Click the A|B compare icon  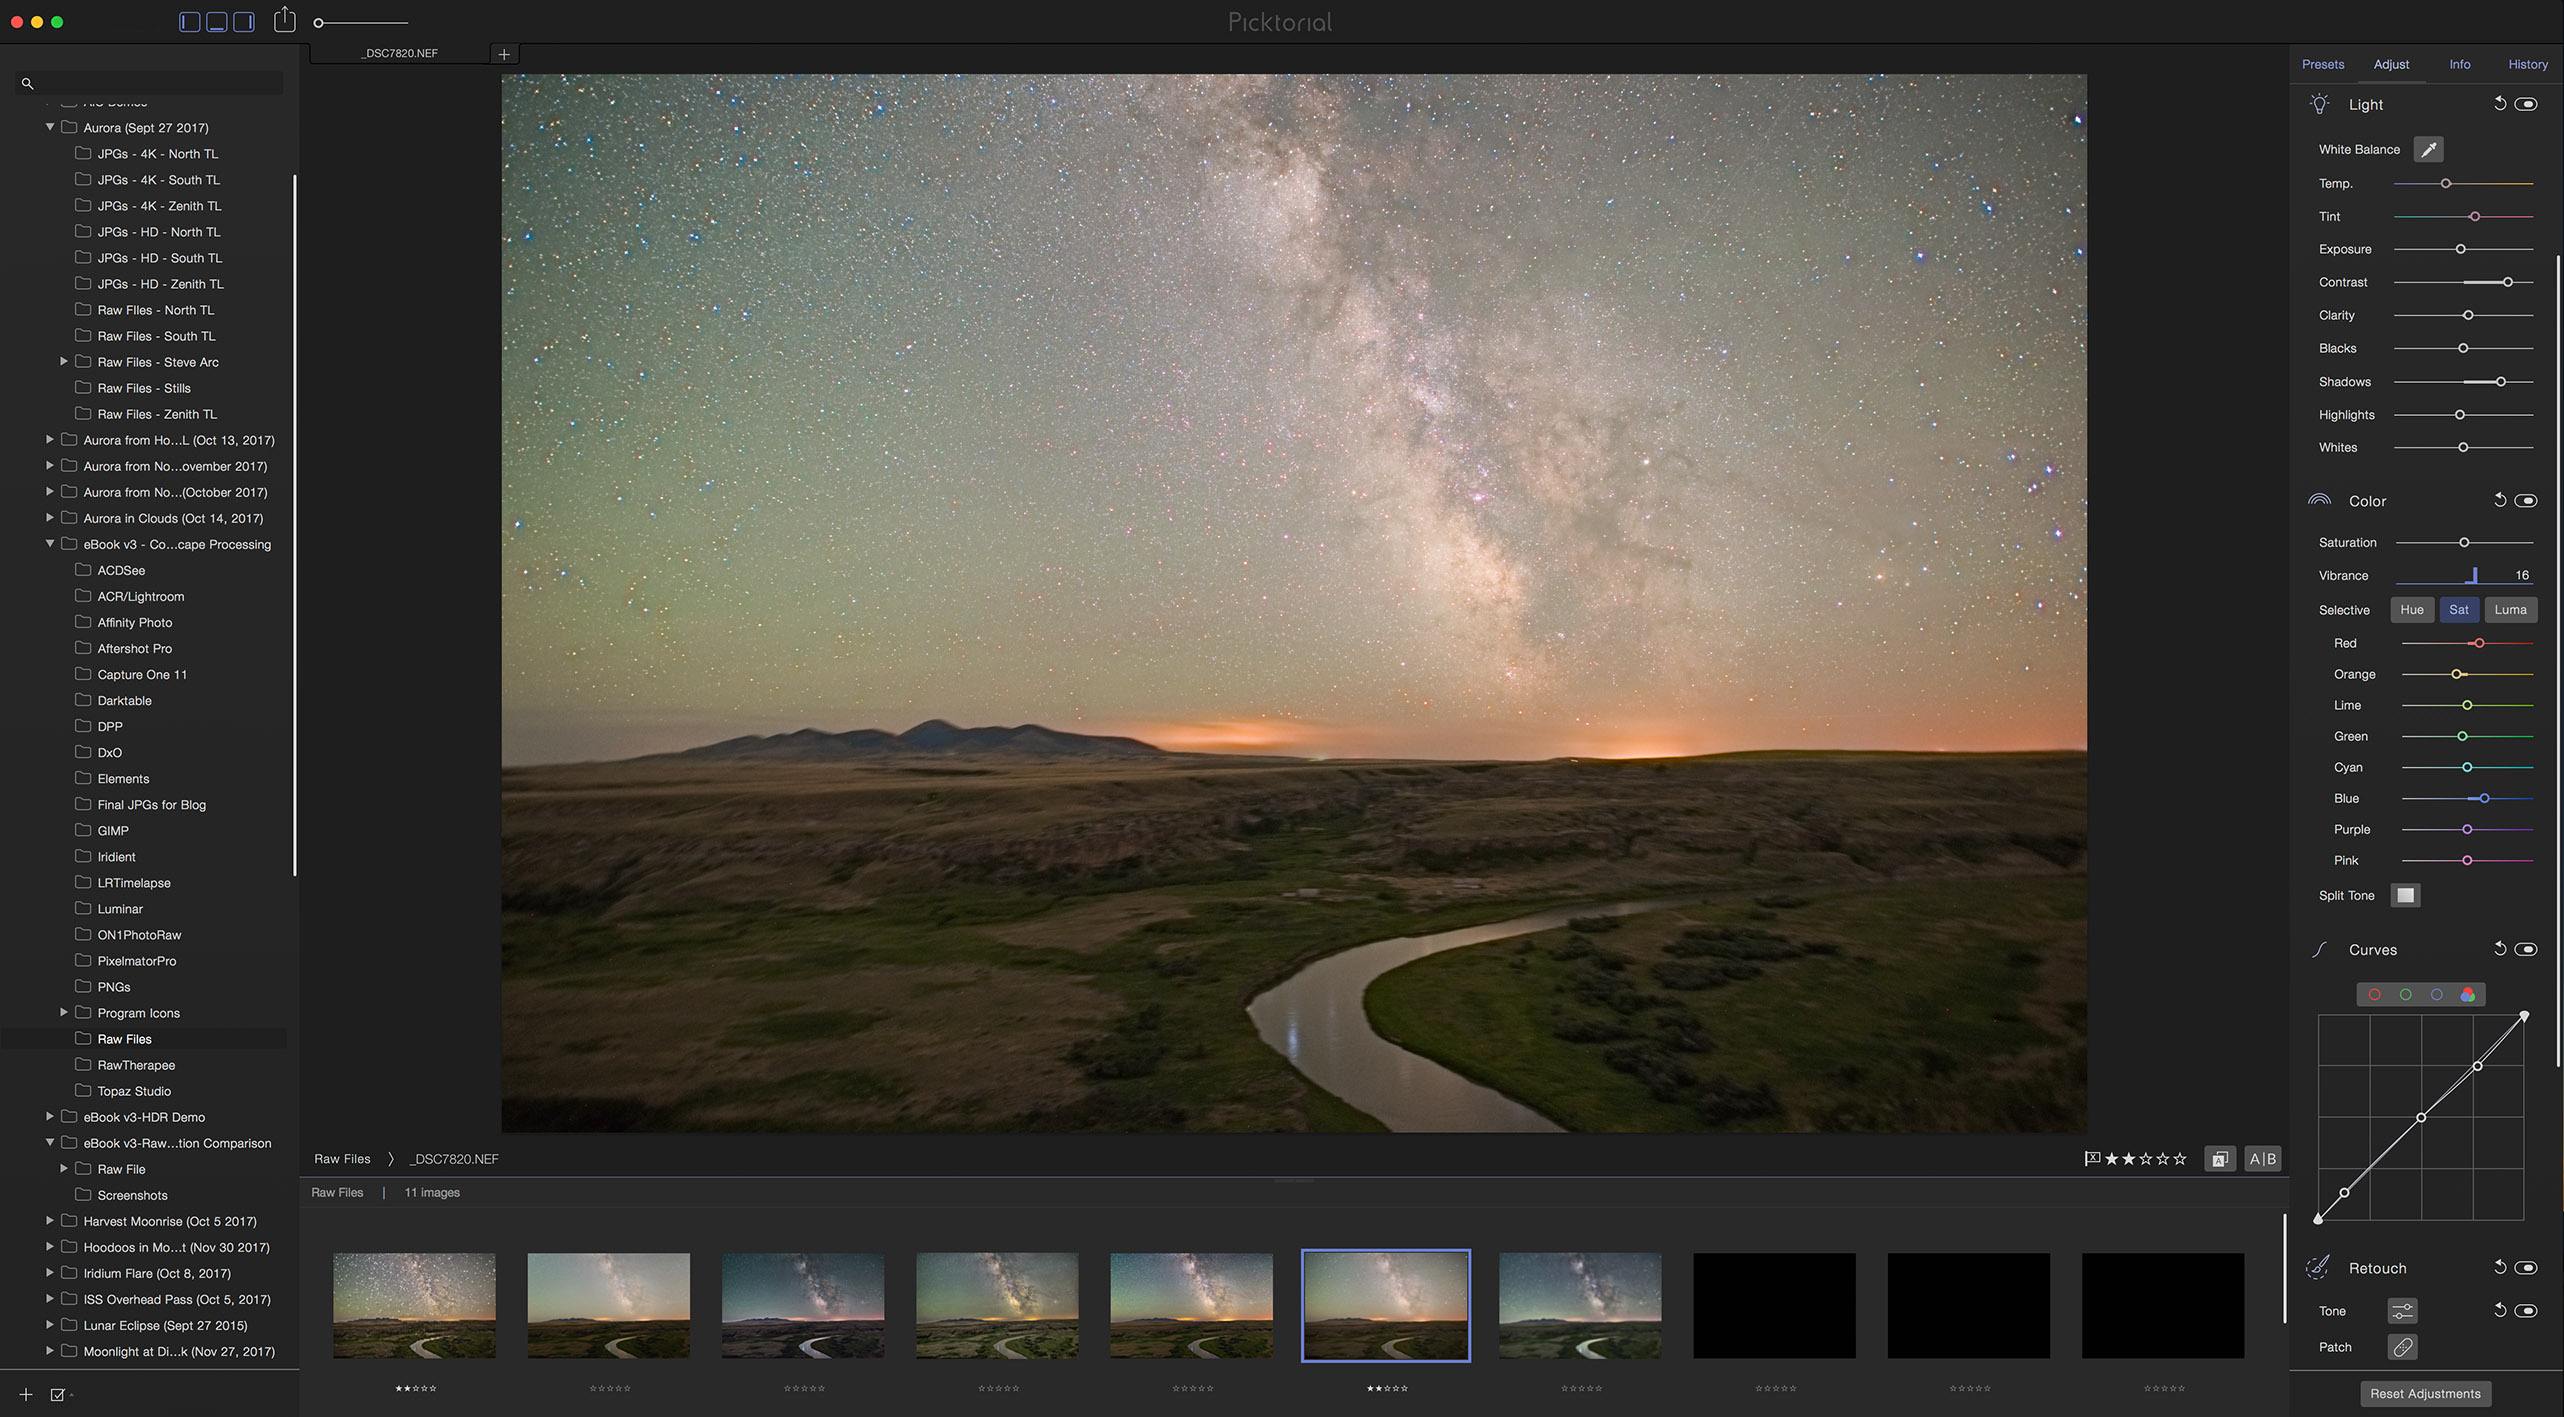click(2262, 1158)
